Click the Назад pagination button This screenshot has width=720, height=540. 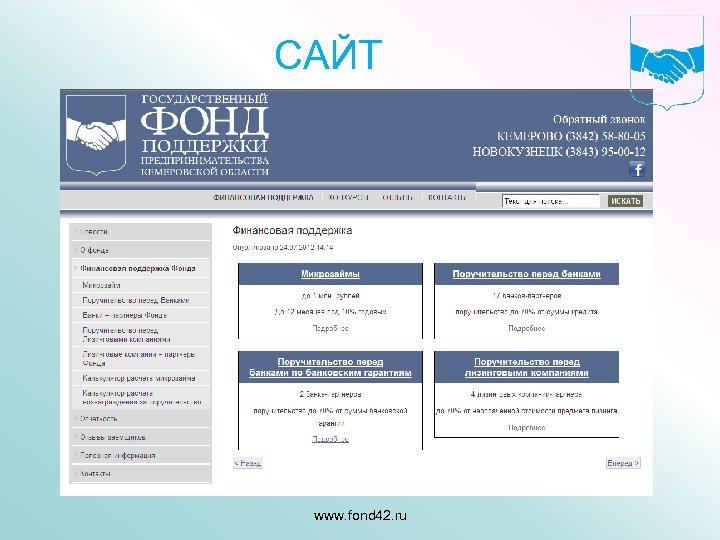pyautogui.click(x=248, y=463)
